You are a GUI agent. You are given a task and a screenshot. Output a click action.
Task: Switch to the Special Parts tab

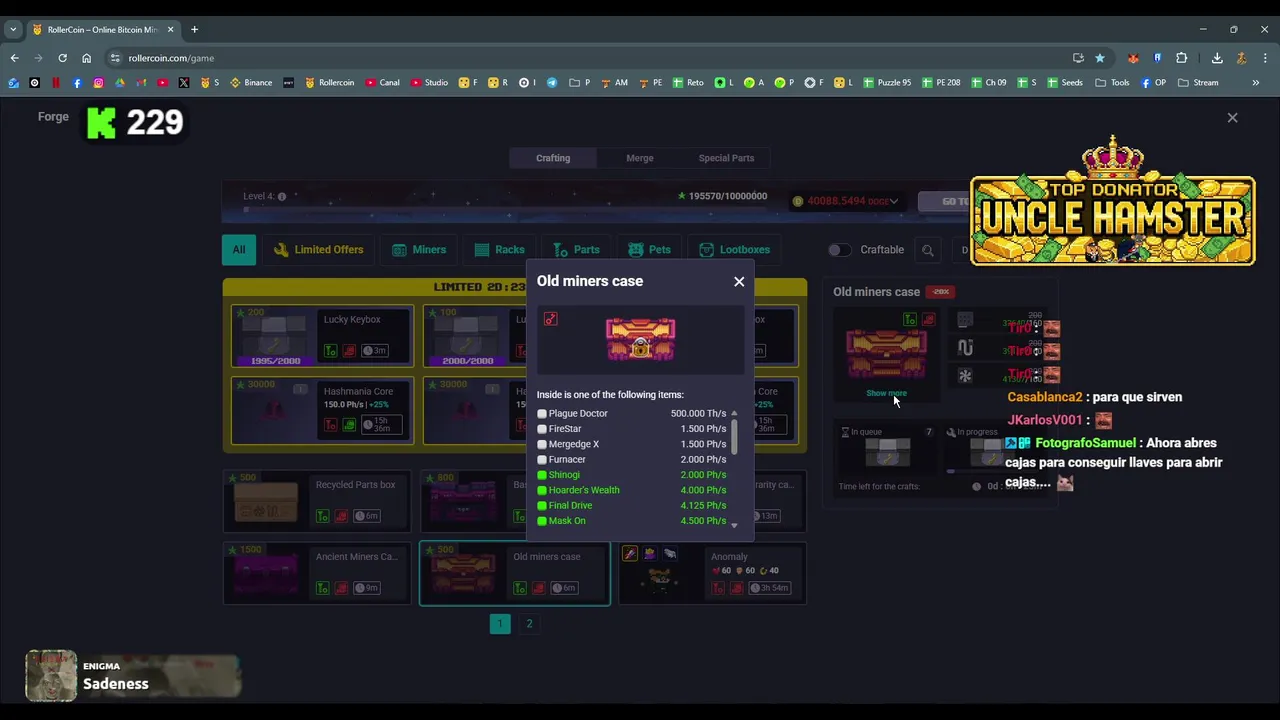[x=726, y=158]
